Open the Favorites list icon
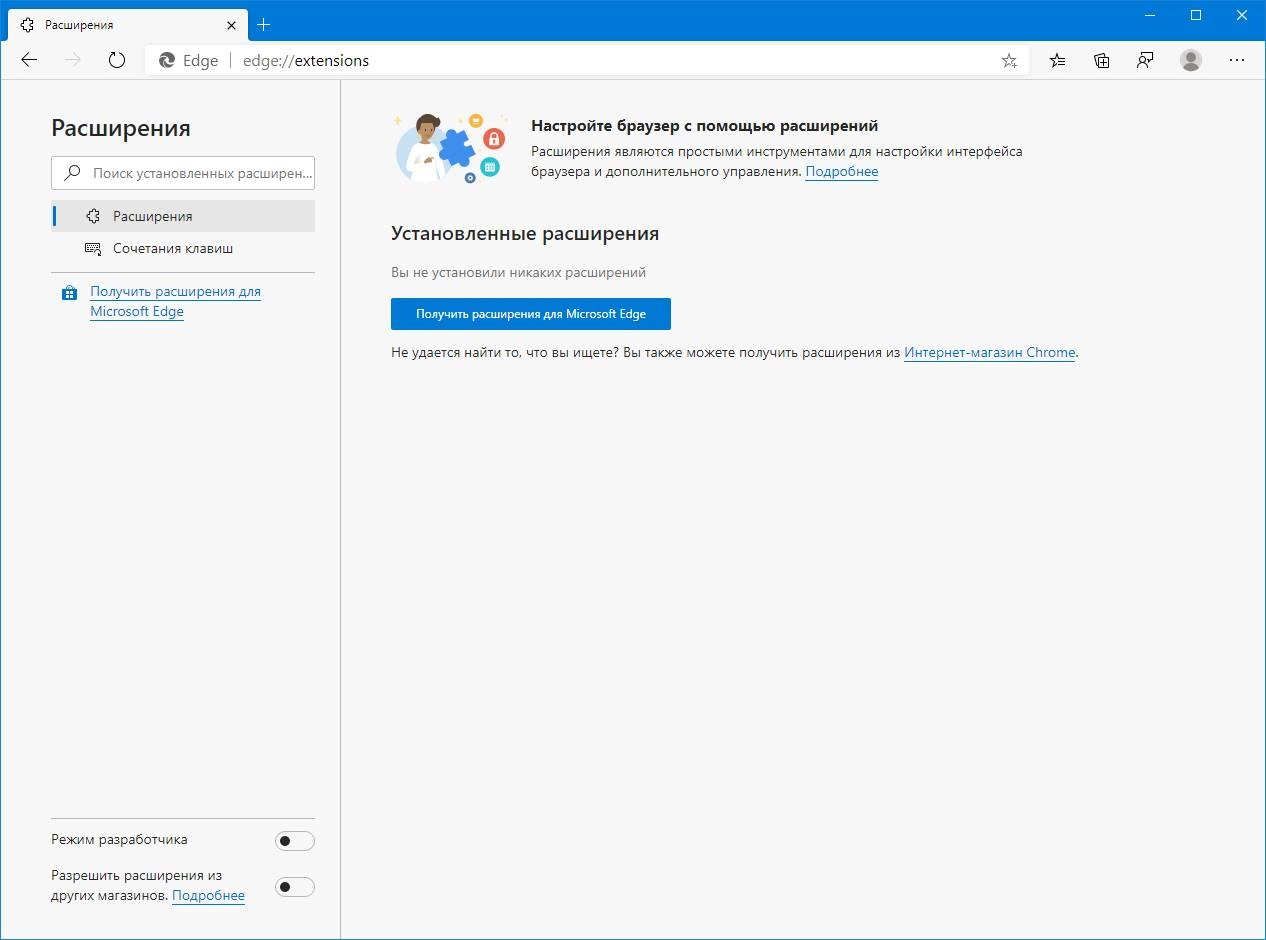 (1057, 60)
